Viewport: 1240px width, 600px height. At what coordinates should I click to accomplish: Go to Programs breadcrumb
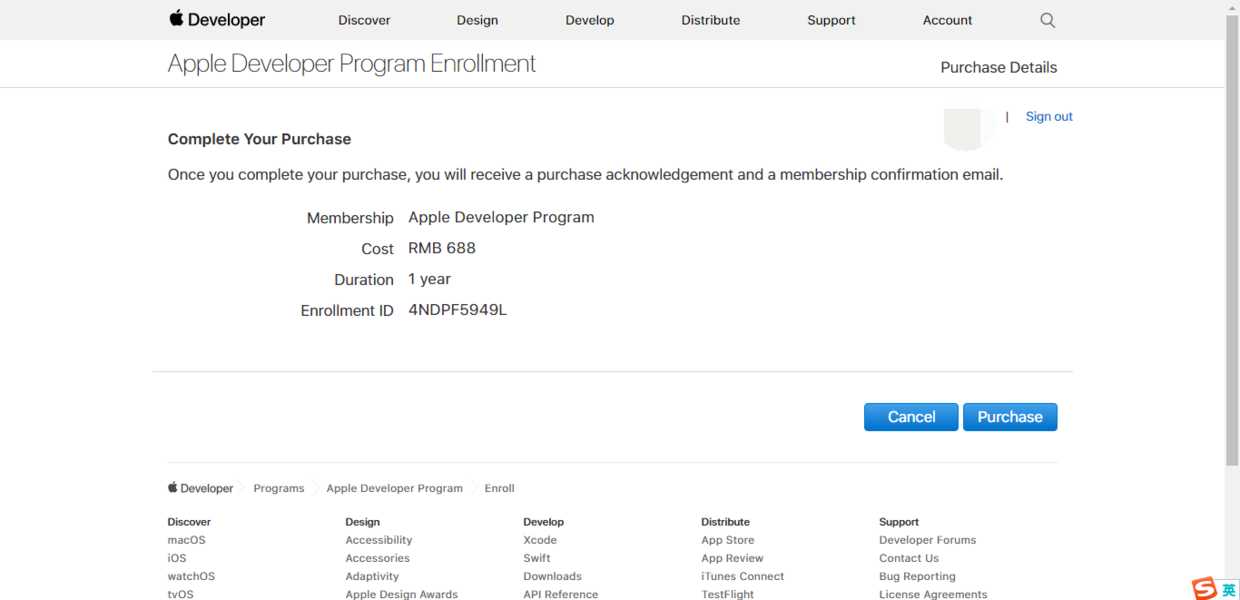(279, 488)
